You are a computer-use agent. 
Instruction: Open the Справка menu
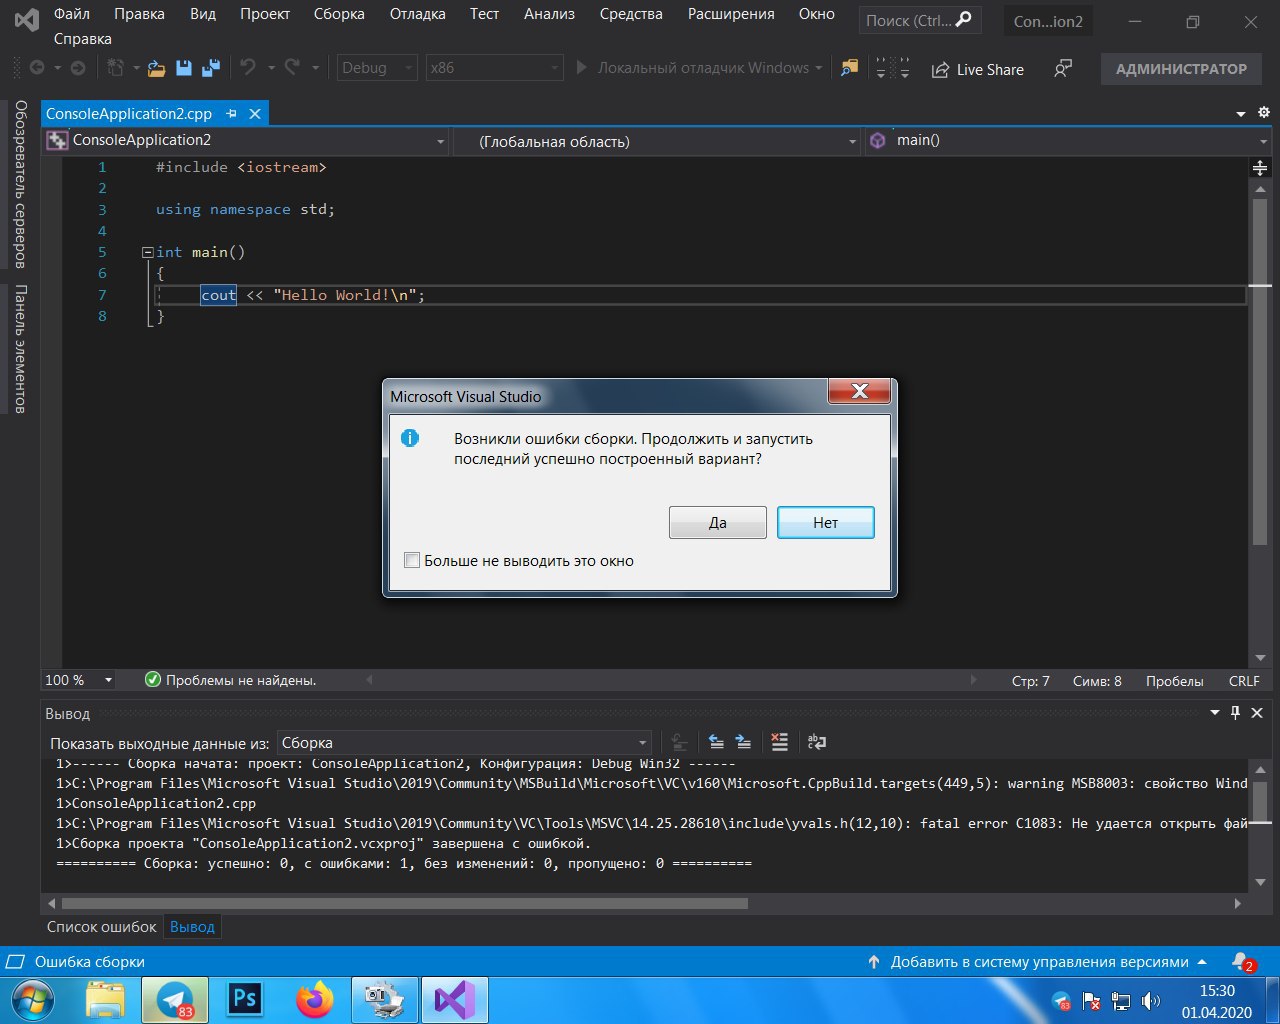tap(83, 39)
